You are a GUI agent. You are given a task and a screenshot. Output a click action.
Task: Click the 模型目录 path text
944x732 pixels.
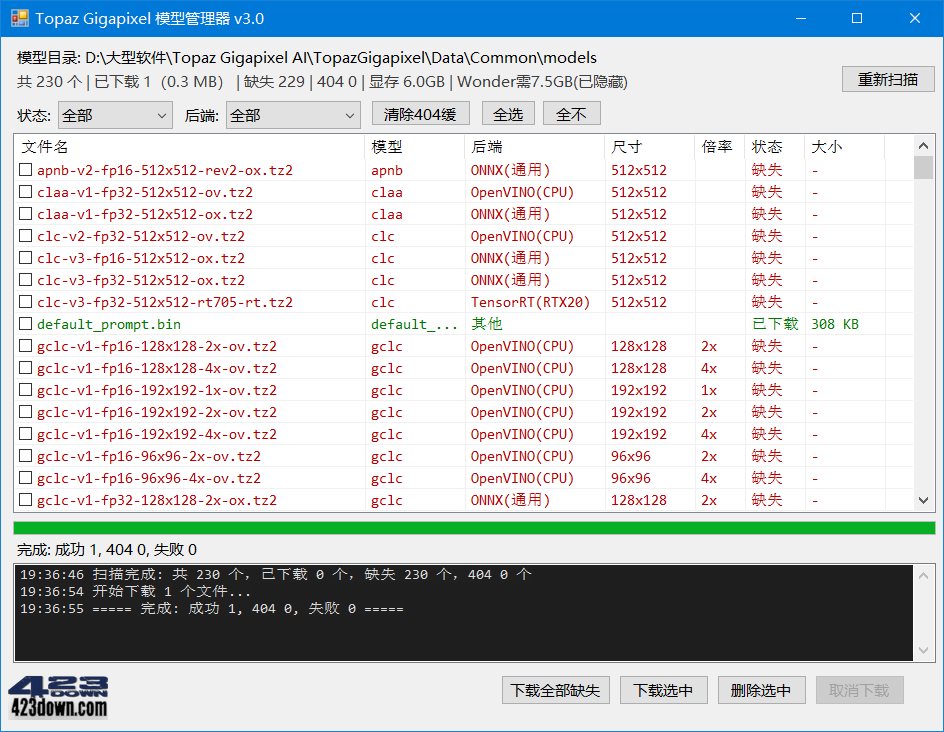point(306,58)
